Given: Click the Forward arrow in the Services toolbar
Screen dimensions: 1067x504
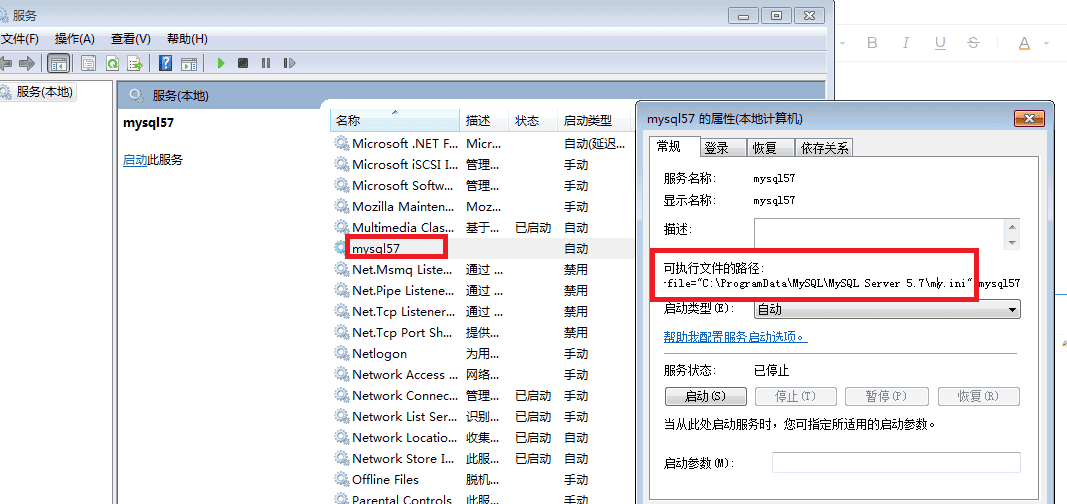Looking at the screenshot, I should point(27,63).
